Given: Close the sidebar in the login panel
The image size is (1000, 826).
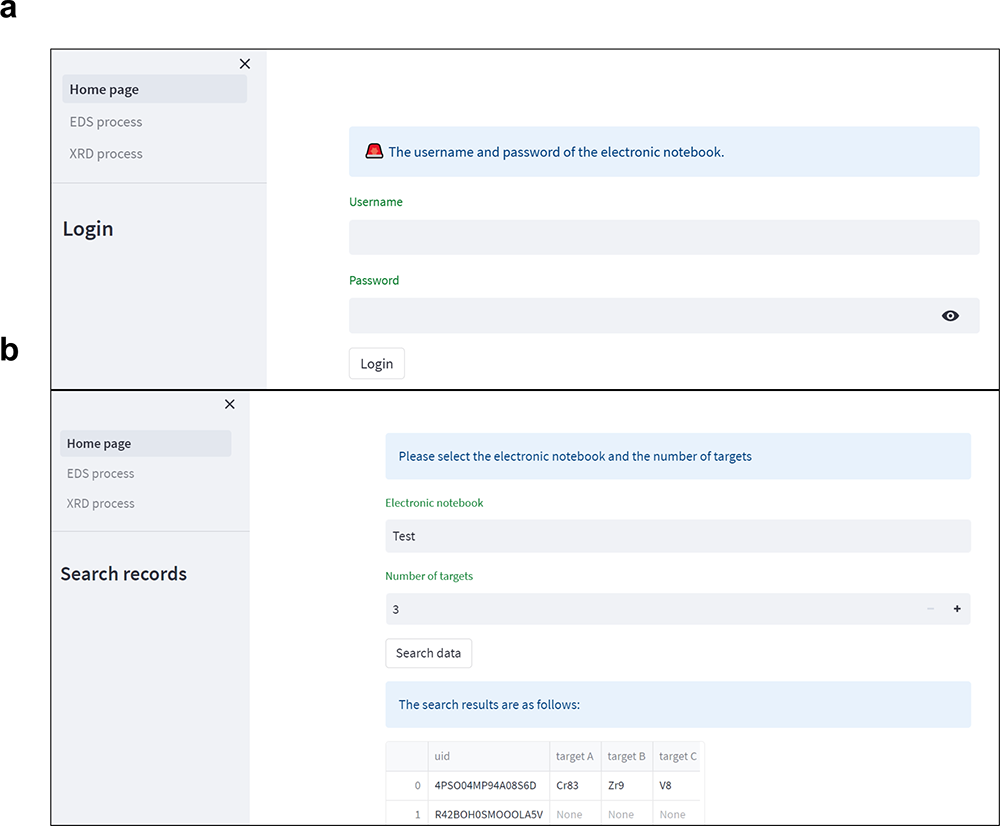Looking at the screenshot, I should click(x=245, y=64).
